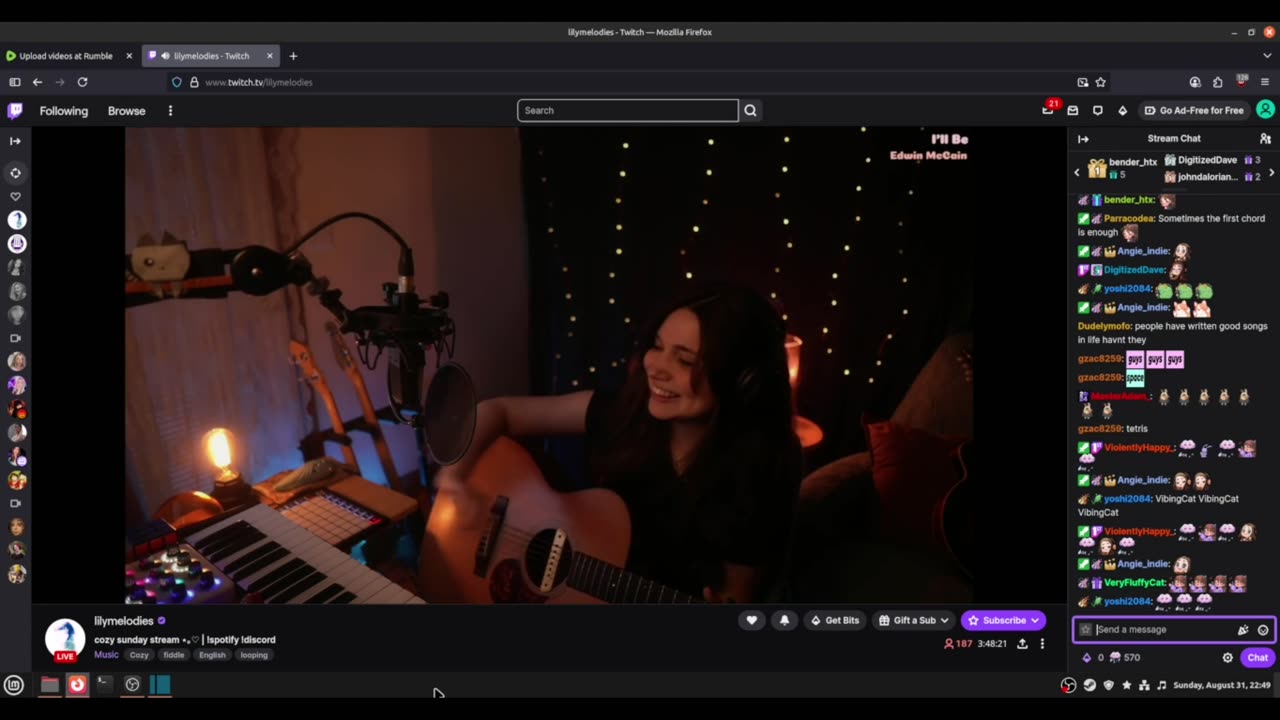Open the channel points 570 balance

(1125, 657)
